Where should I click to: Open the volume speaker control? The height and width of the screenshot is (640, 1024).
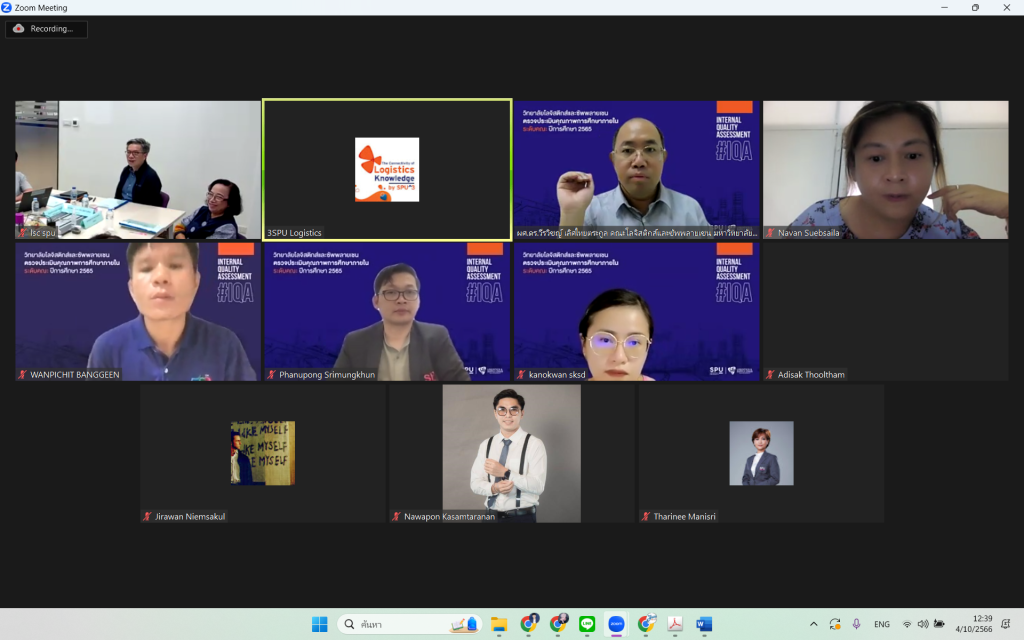point(923,624)
